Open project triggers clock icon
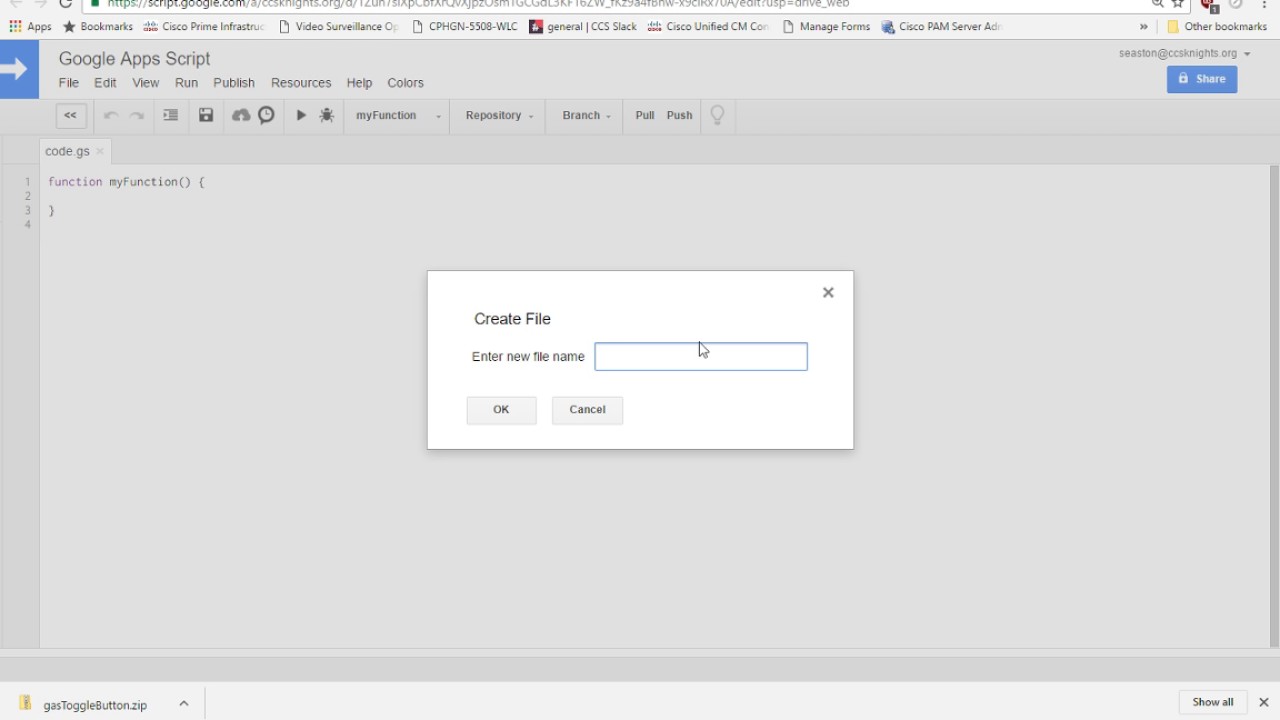The width and height of the screenshot is (1280, 720). click(266, 115)
